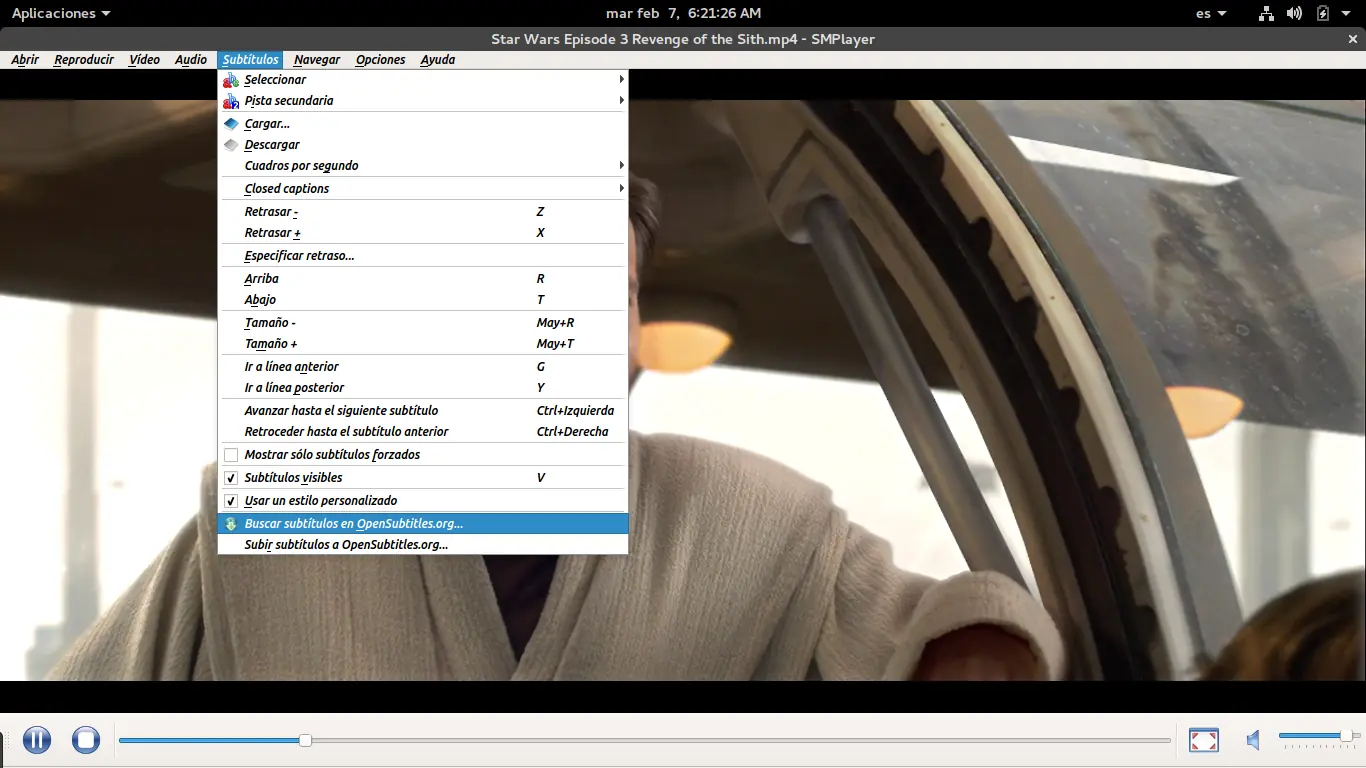The width and height of the screenshot is (1366, 768).
Task: Open the network status icon in top panel
Action: pos(1266,13)
